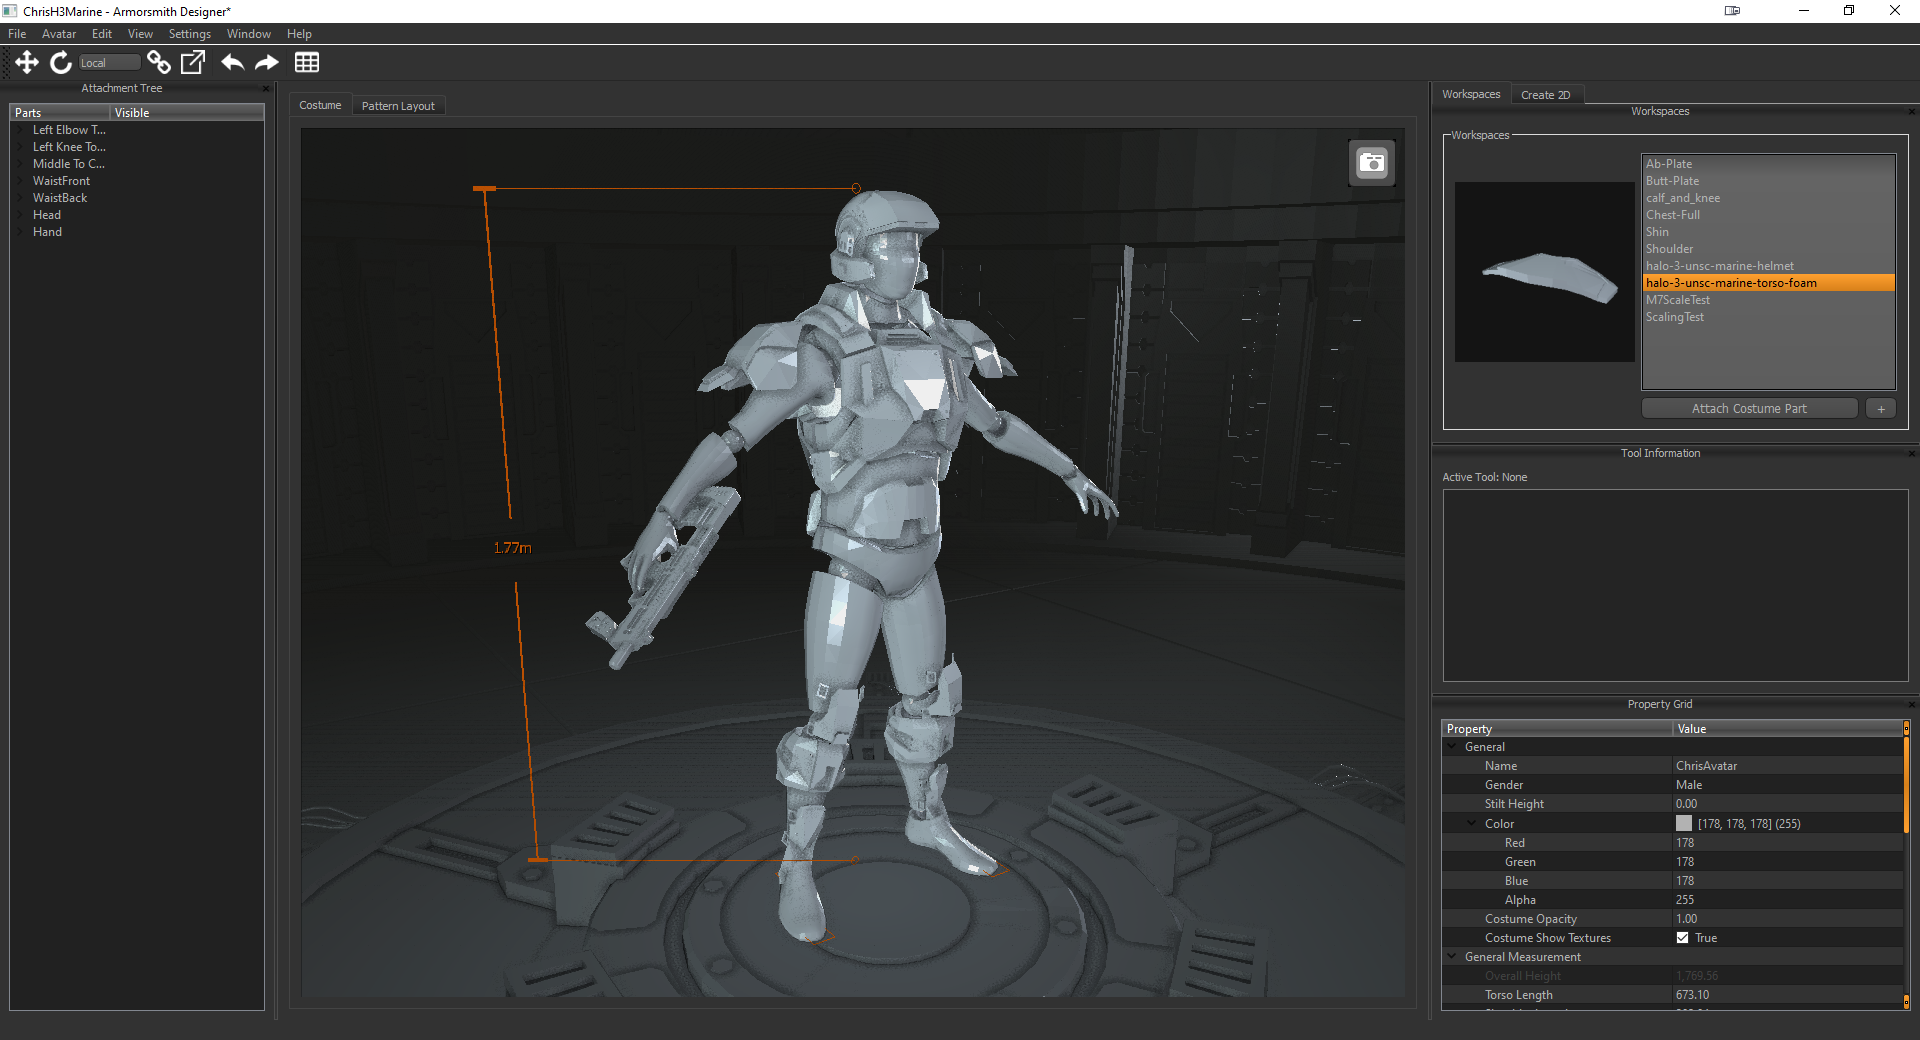The height and width of the screenshot is (1040, 1920).
Task: Select M7ScaleTest workspace
Action: click(x=1769, y=300)
